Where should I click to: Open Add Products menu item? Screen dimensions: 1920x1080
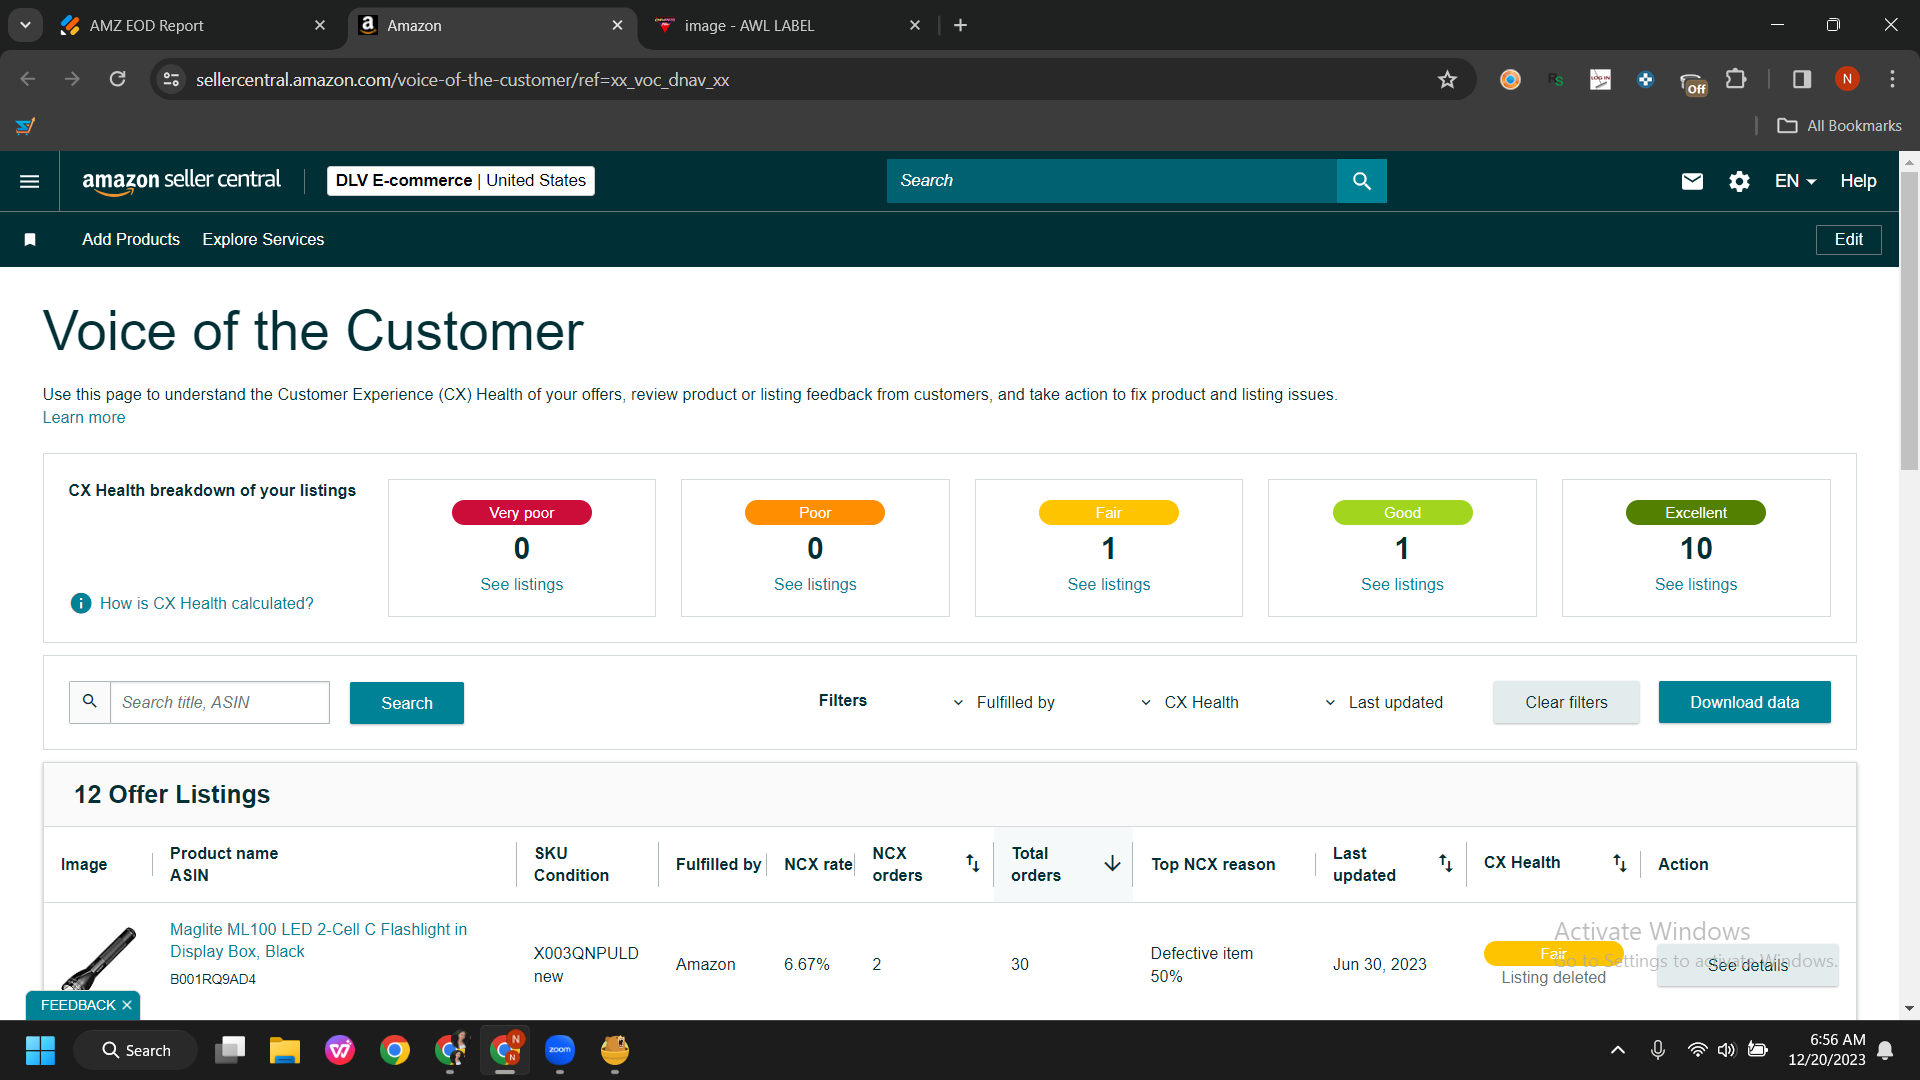(x=131, y=239)
